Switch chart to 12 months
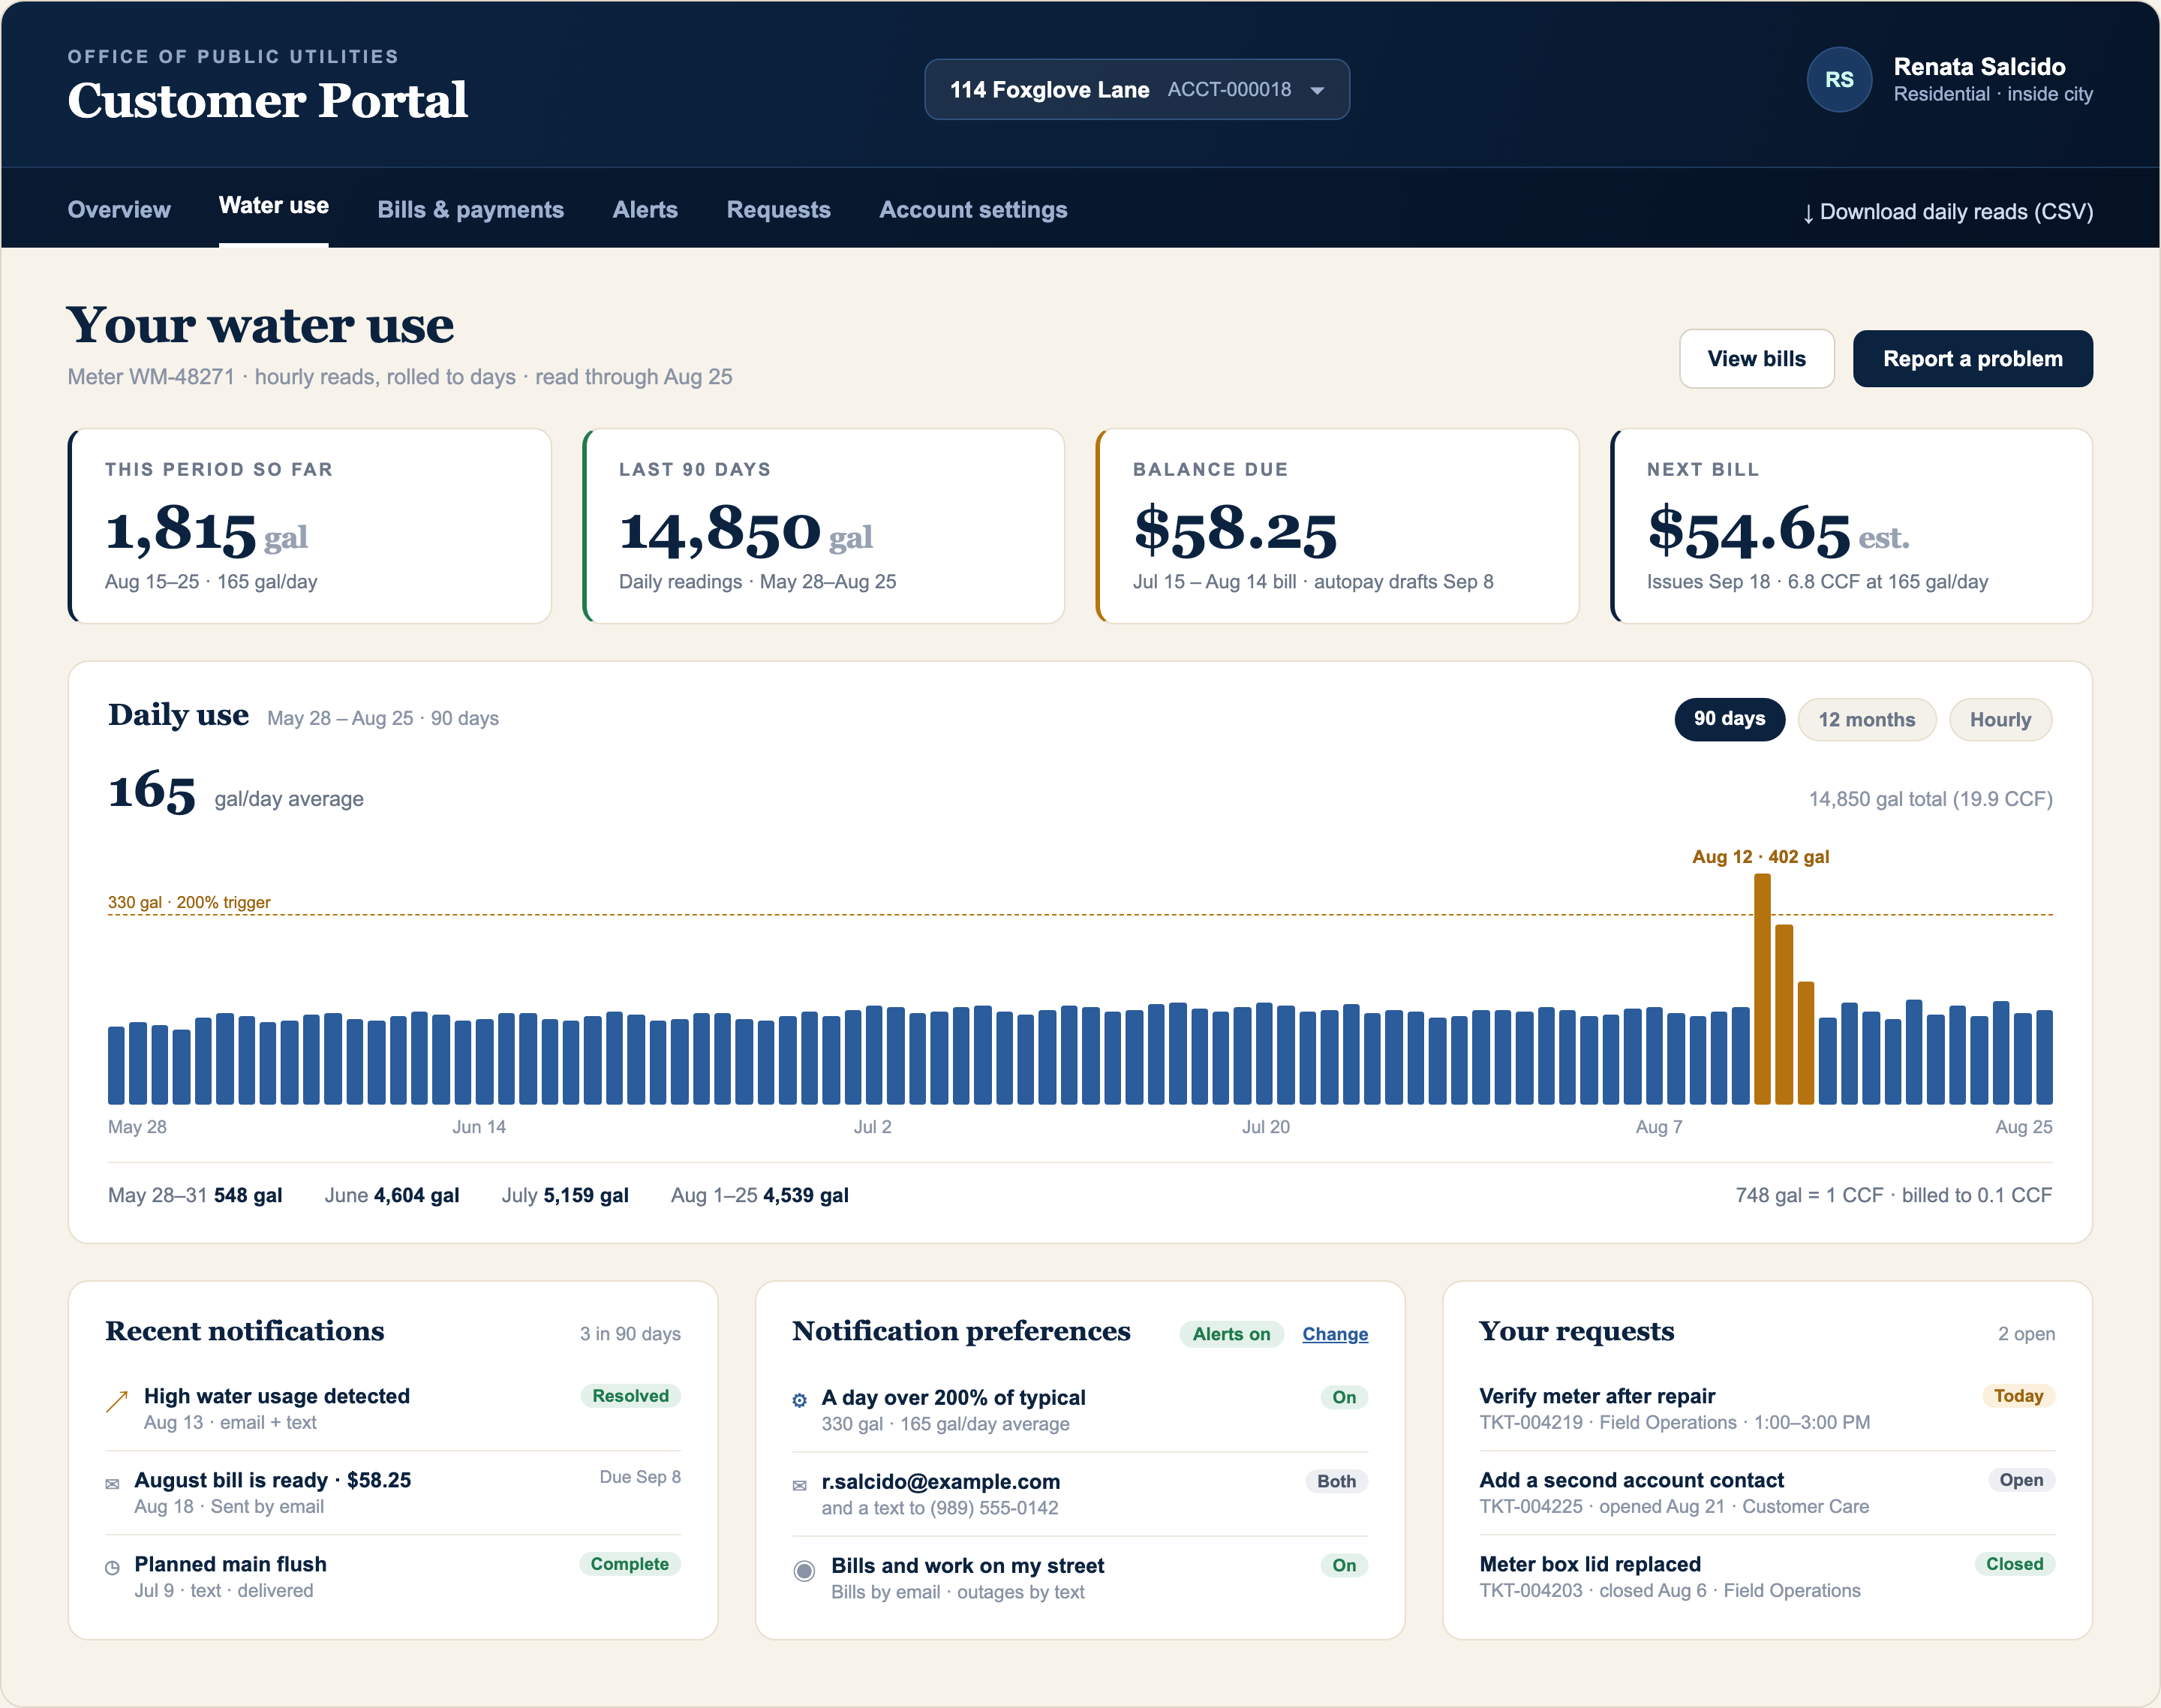The image size is (2161, 1708). (1866, 720)
